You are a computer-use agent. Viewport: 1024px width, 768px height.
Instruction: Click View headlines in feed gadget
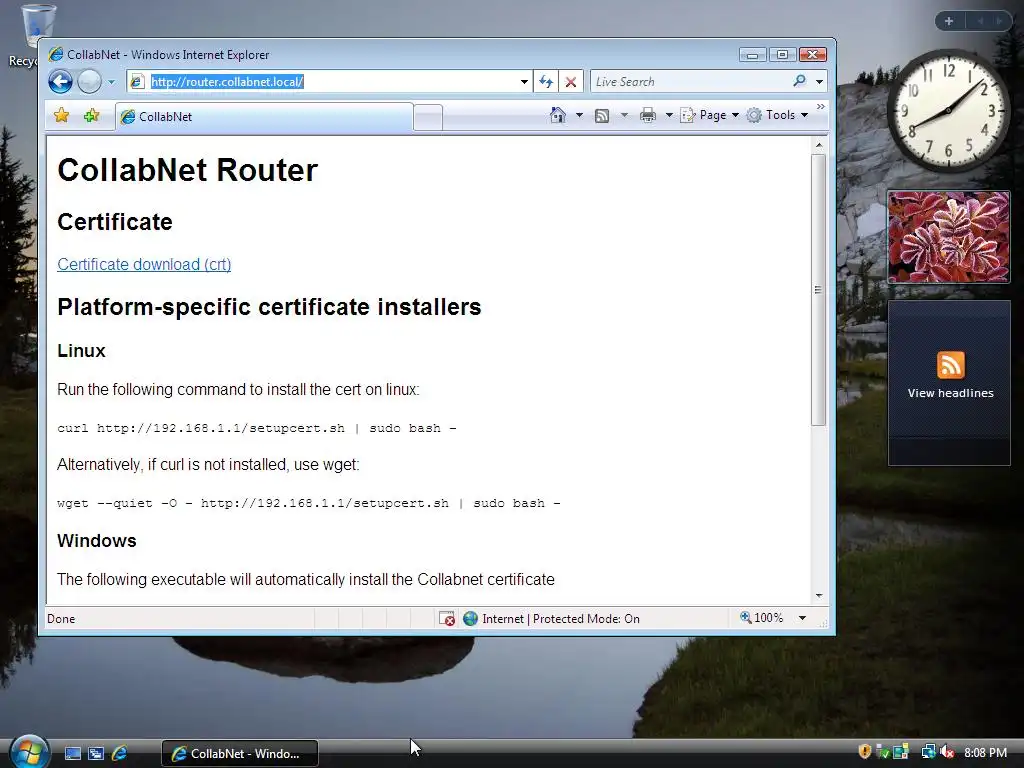(950, 393)
